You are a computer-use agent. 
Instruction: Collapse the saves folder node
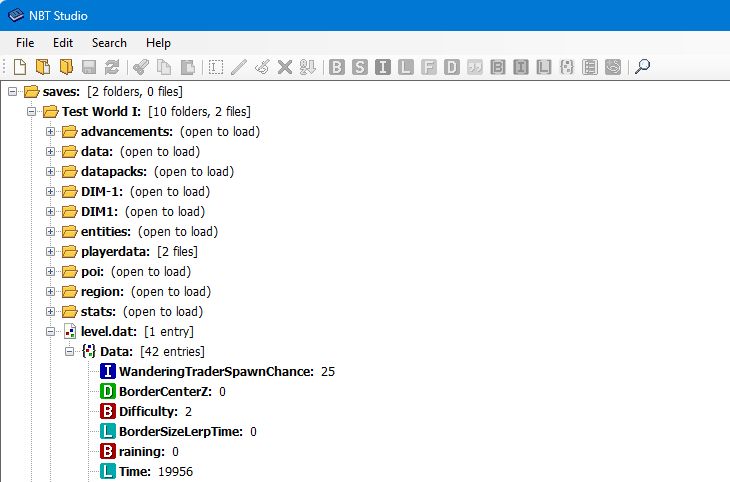[x=13, y=92]
